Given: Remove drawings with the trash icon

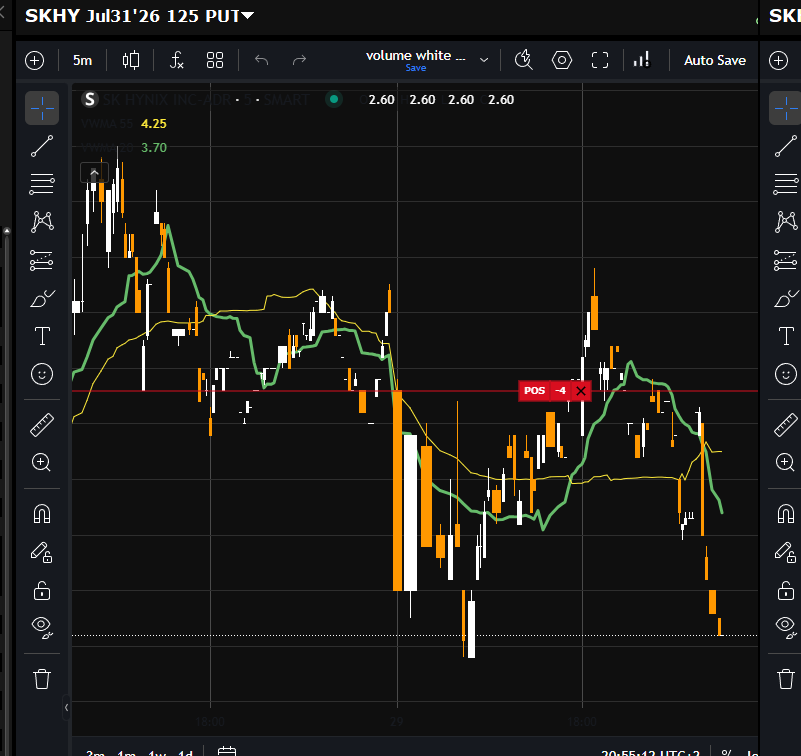Looking at the screenshot, I should (42, 679).
